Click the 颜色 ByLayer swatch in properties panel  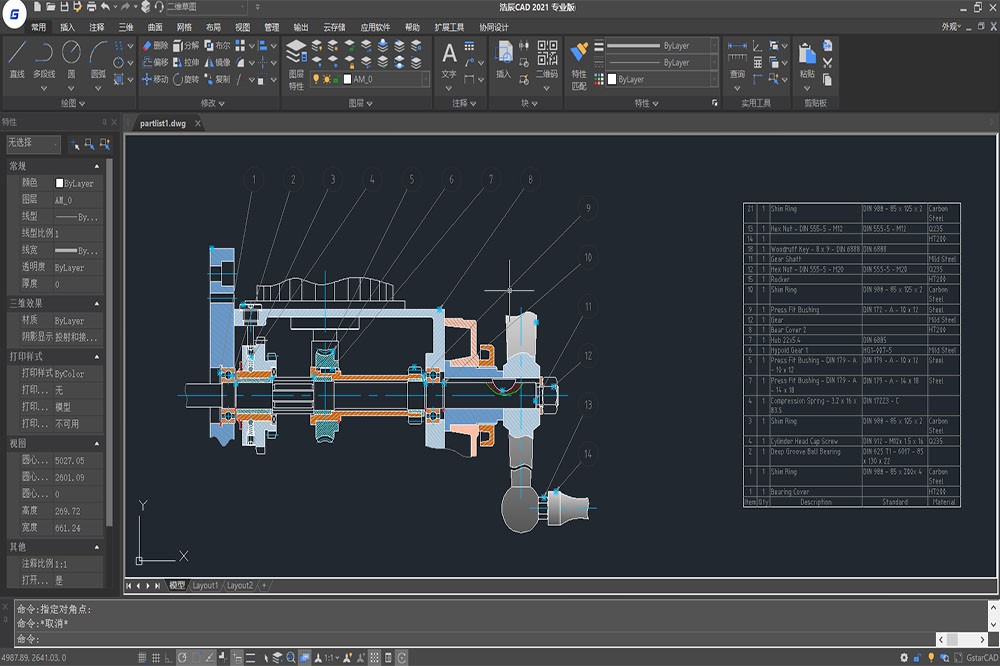[x=59, y=183]
